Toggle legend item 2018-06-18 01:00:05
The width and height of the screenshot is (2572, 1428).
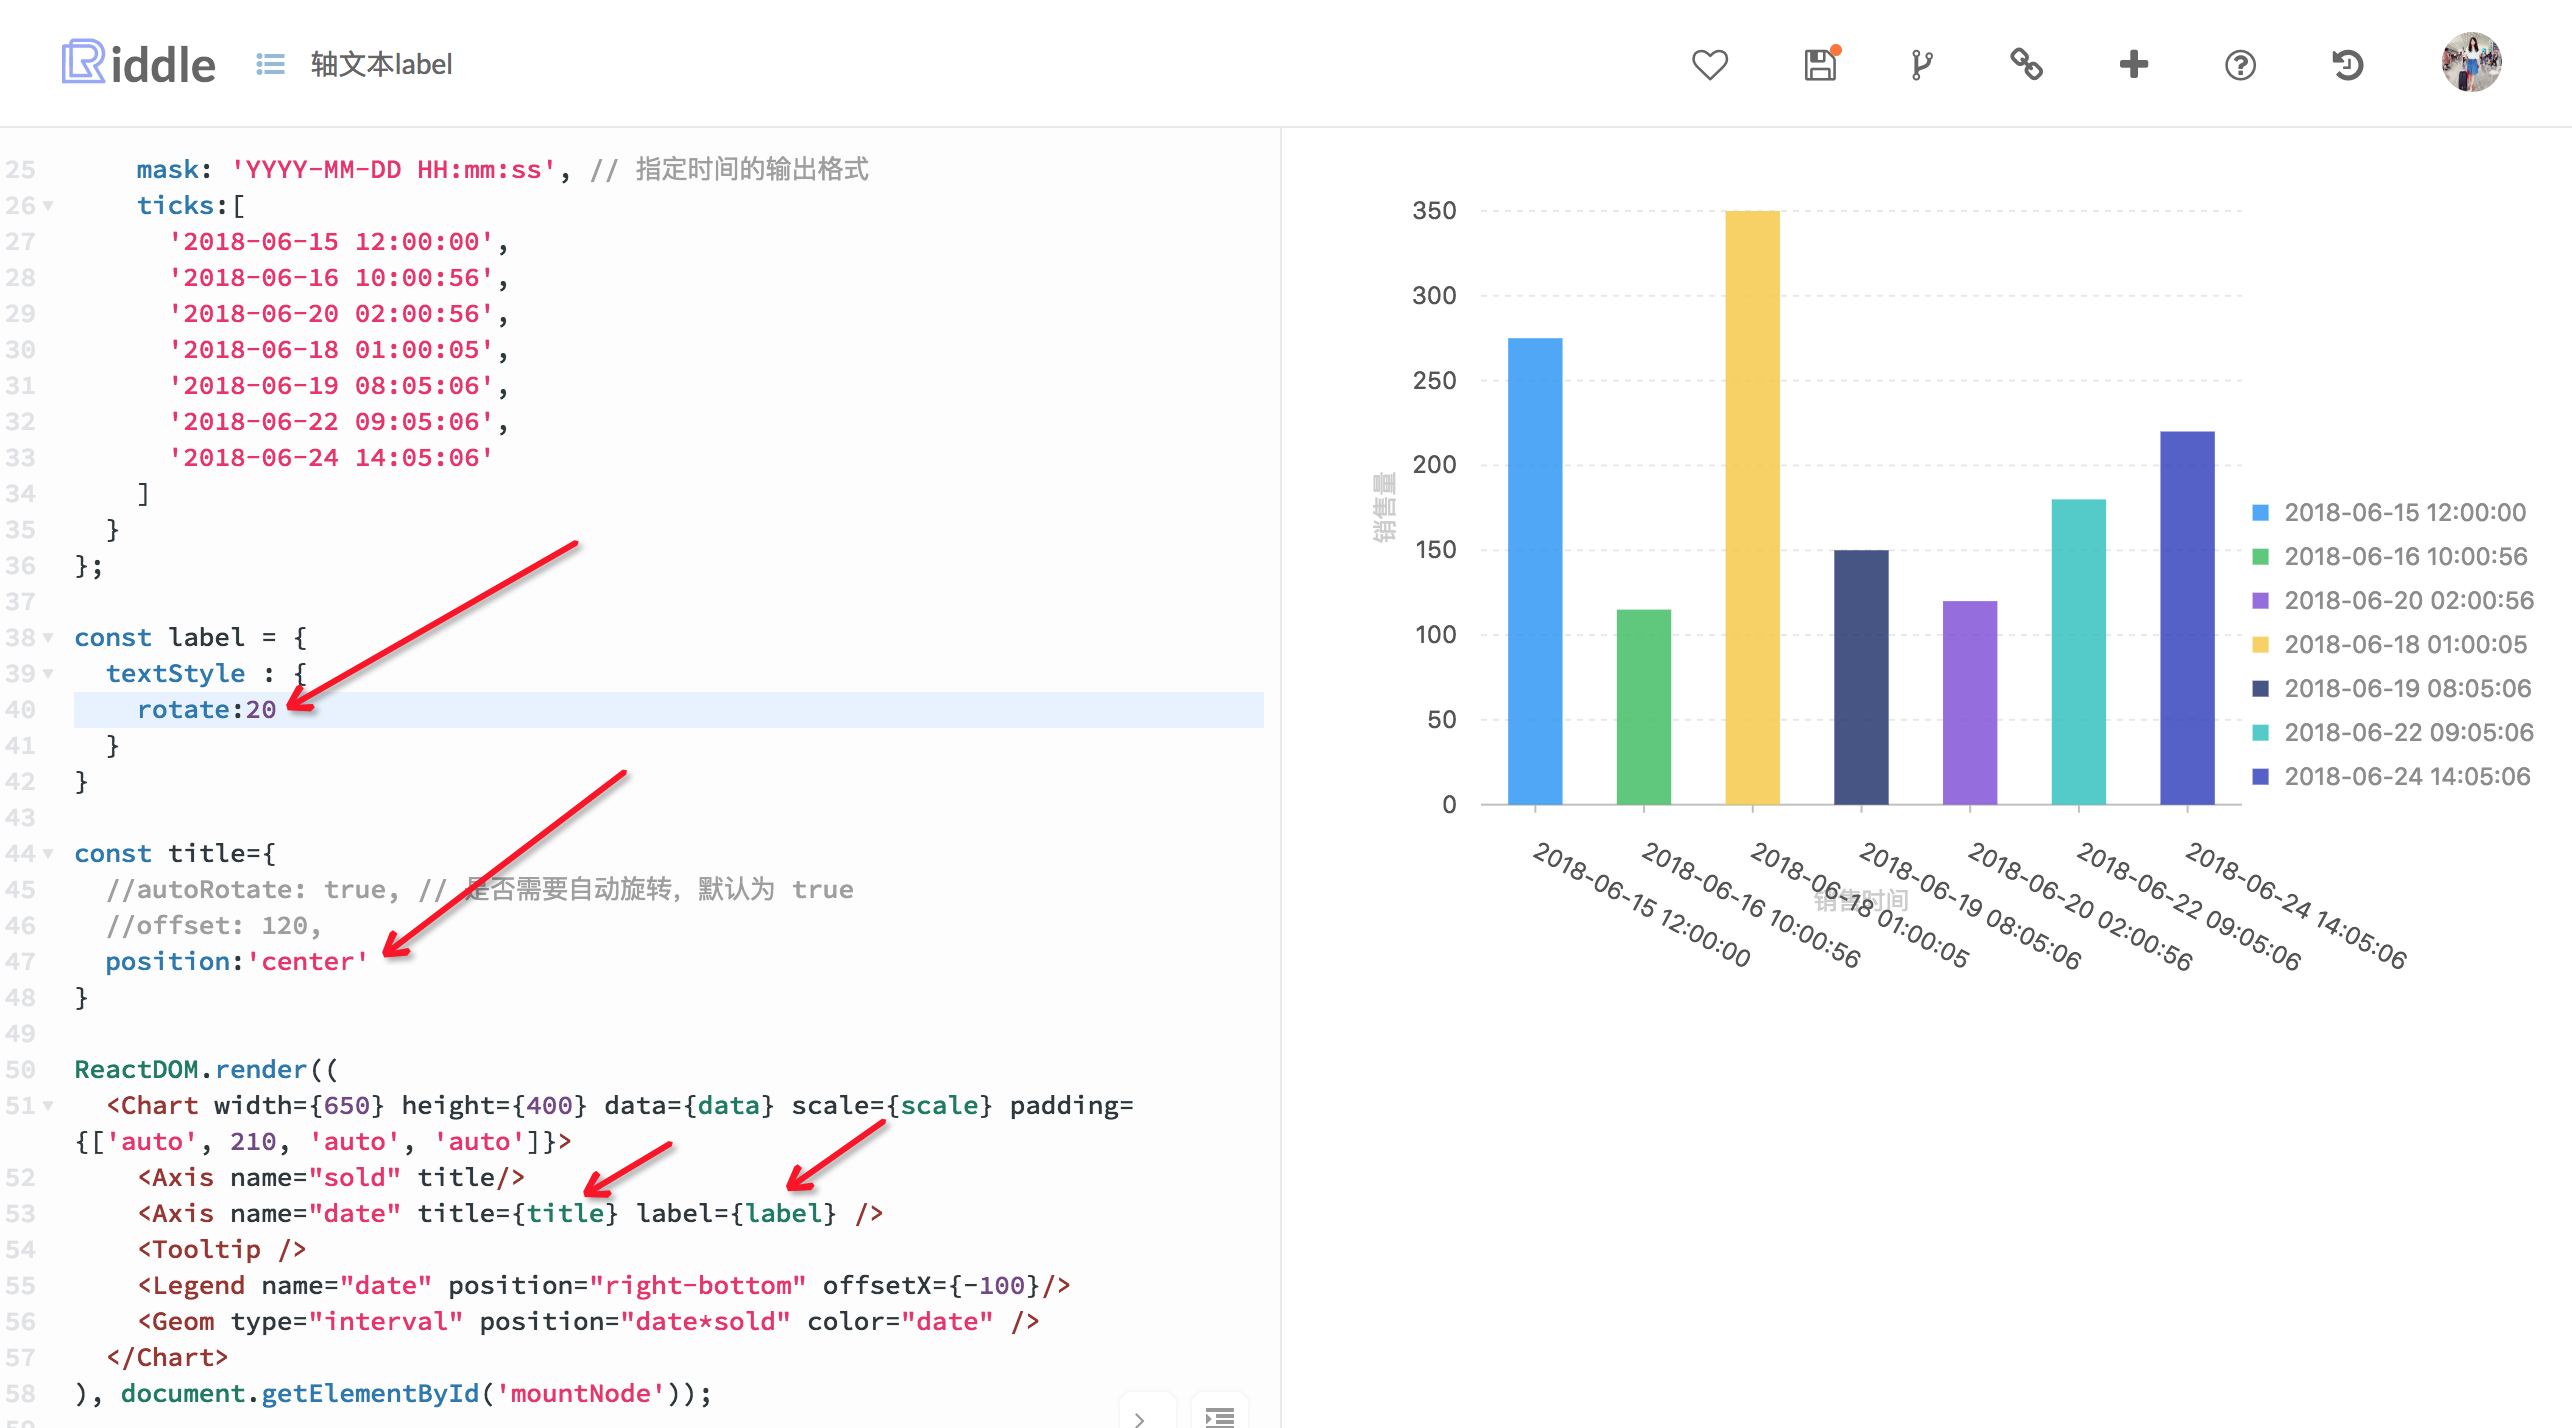(x=2389, y=645)
